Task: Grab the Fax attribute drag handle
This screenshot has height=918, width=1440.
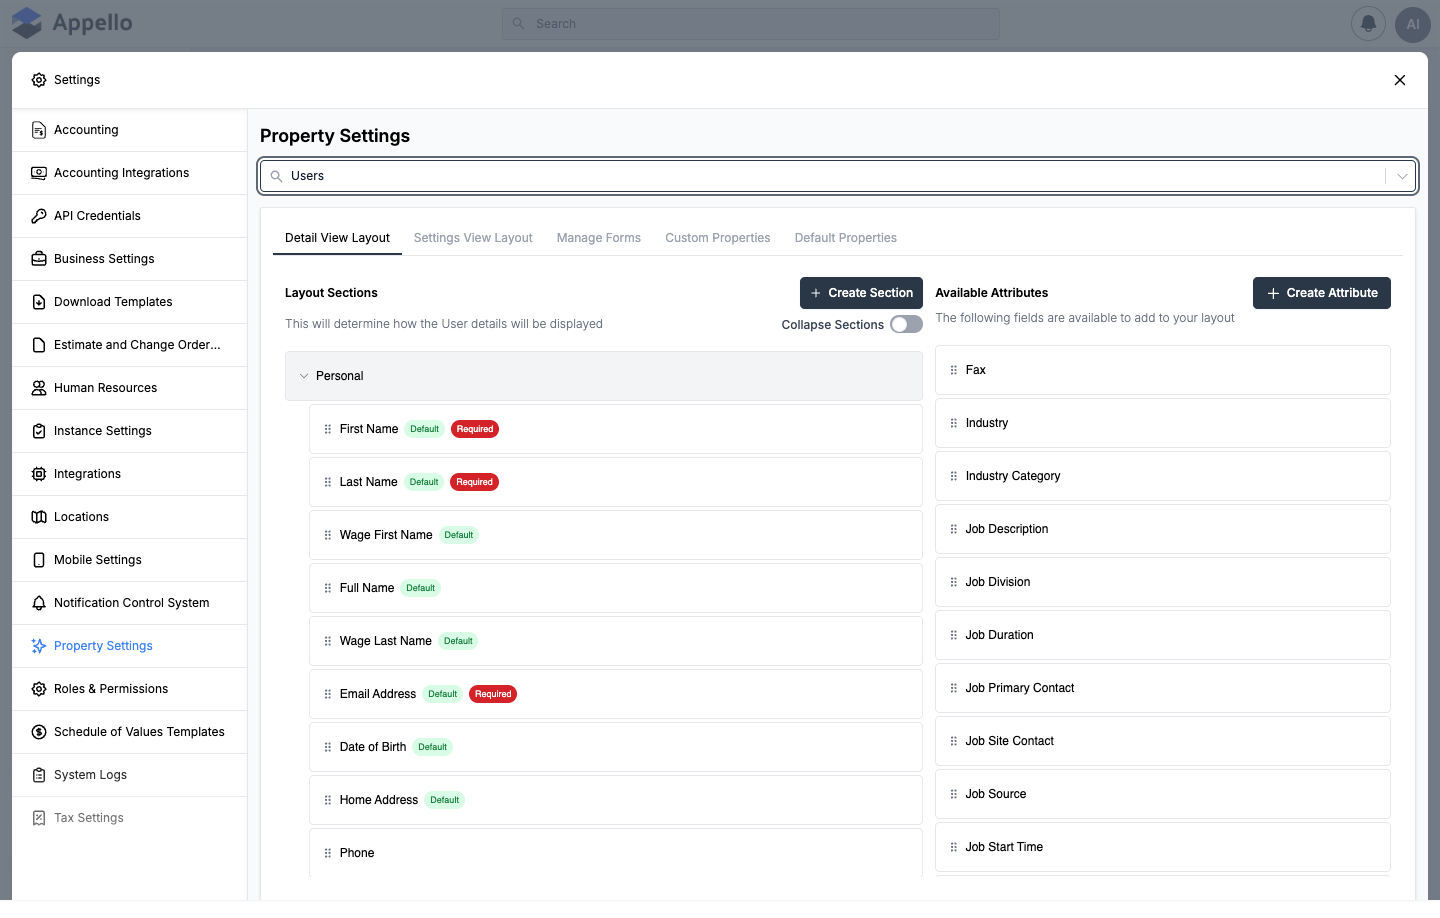Action: tap(953, 370)
